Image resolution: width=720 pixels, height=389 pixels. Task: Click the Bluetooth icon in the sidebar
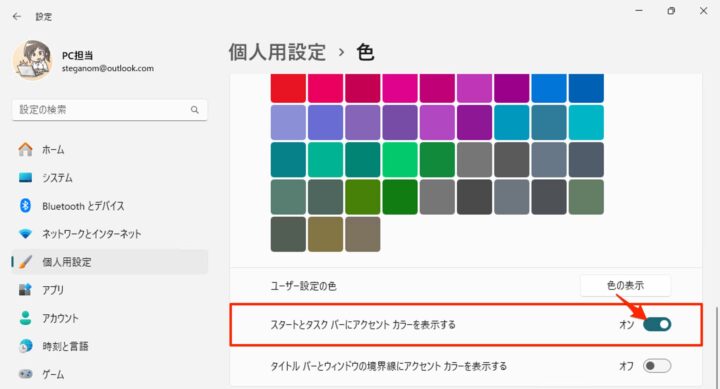pos(25,206)
